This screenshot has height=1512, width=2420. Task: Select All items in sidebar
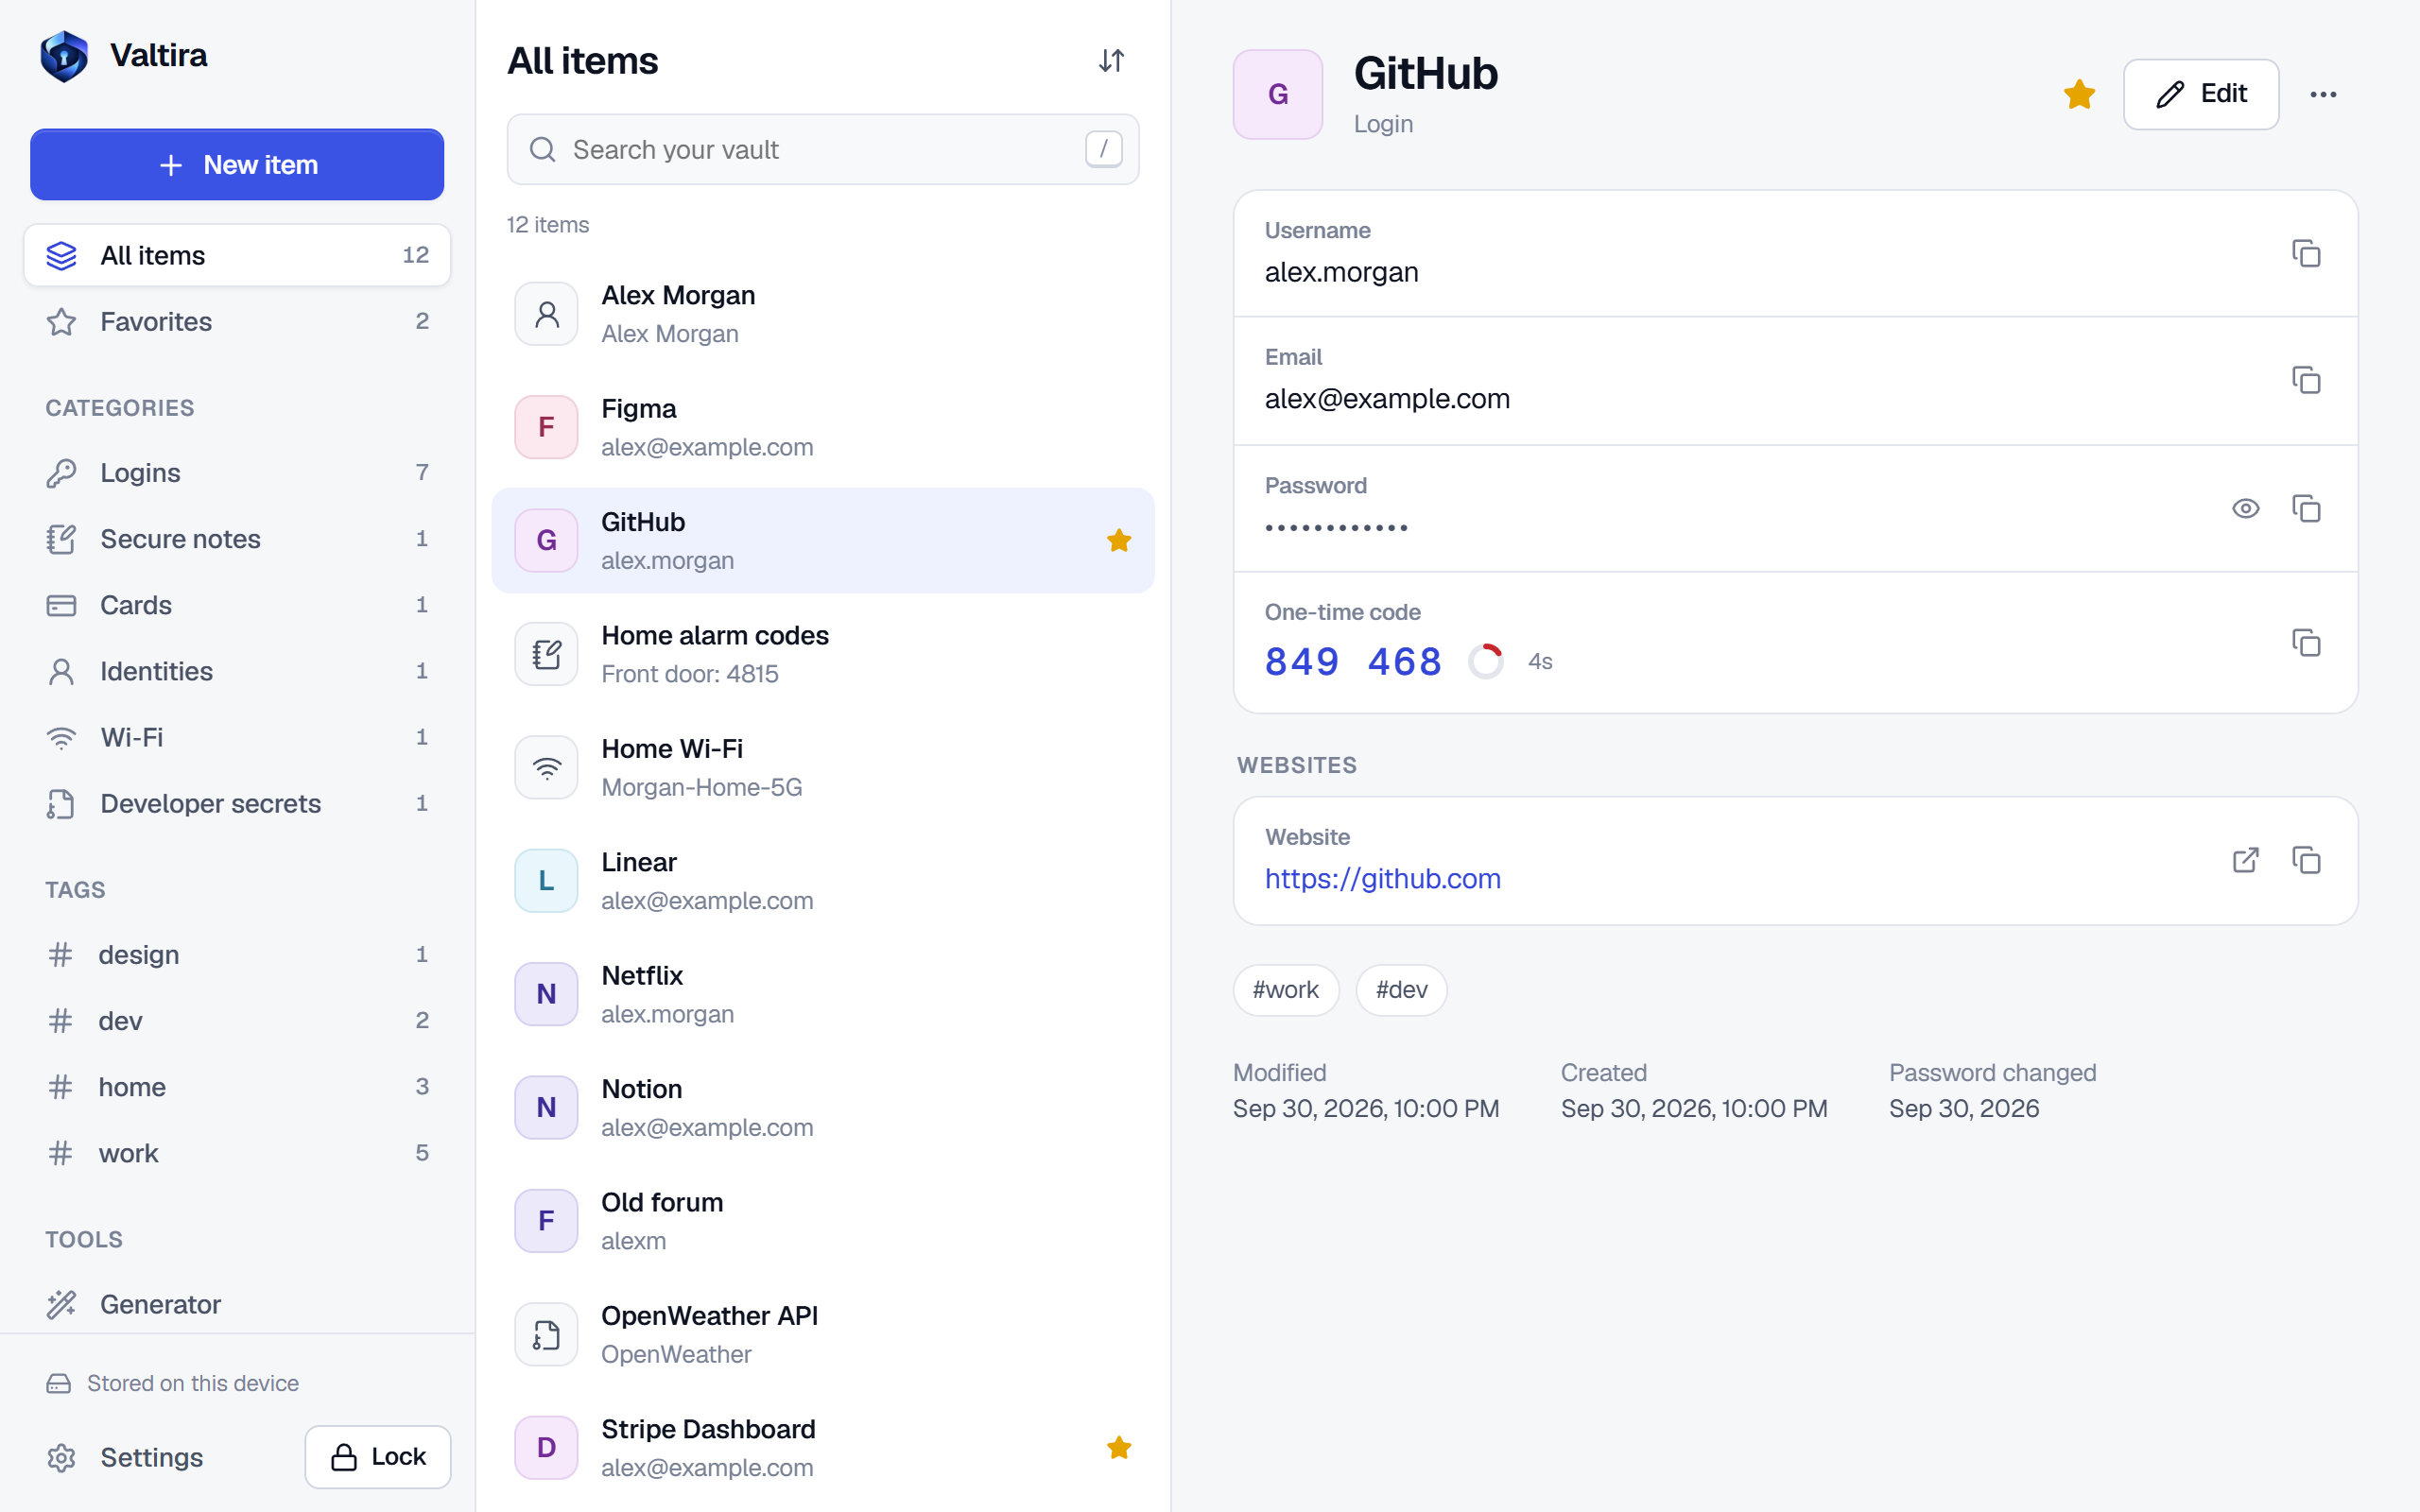tap(237, 255)
